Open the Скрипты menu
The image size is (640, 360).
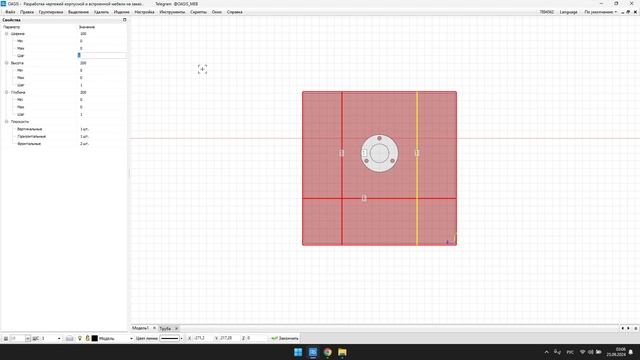[x=198, y=12]
